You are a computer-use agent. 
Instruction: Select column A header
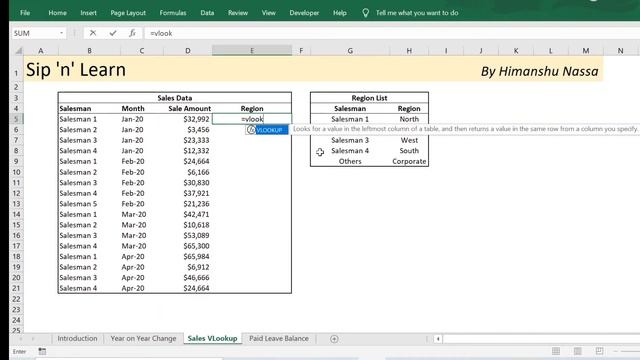(40, 51)
